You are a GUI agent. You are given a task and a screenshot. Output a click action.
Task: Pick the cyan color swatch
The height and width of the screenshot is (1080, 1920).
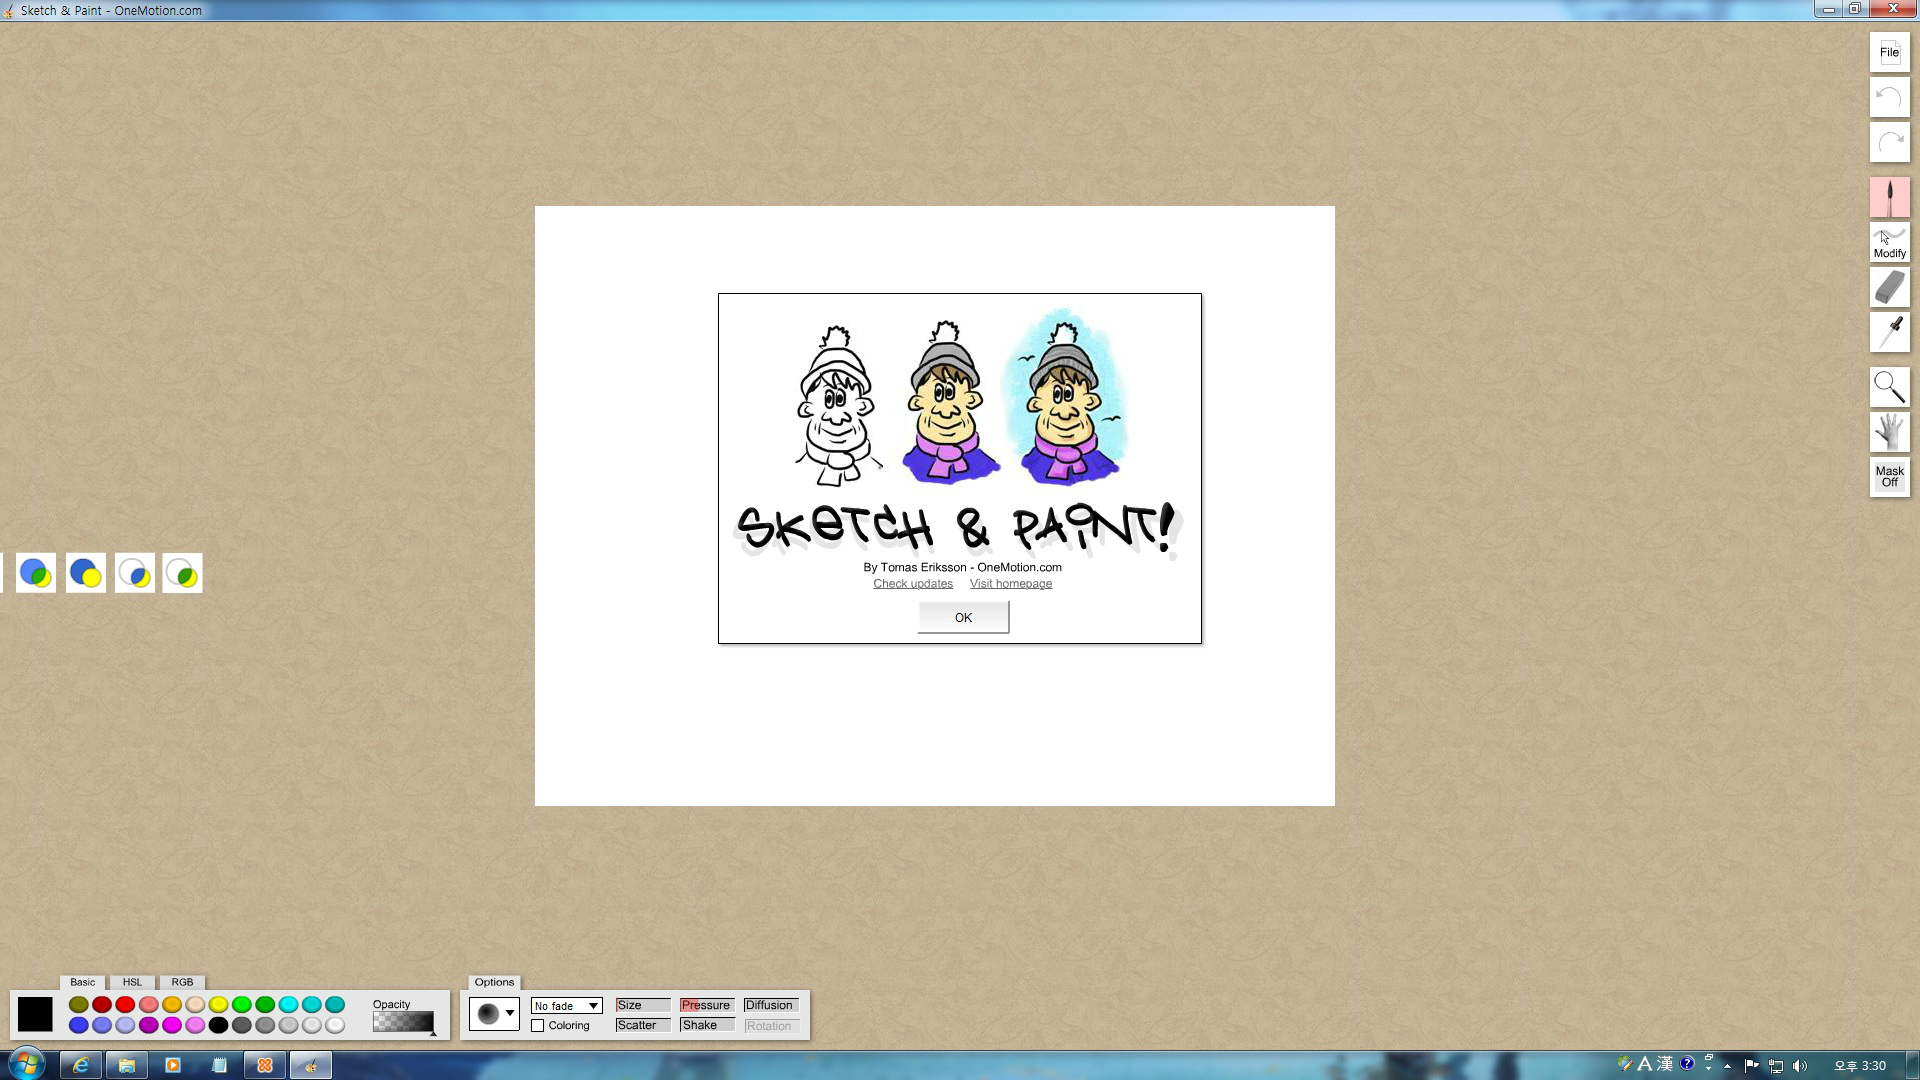(288, 1004)
